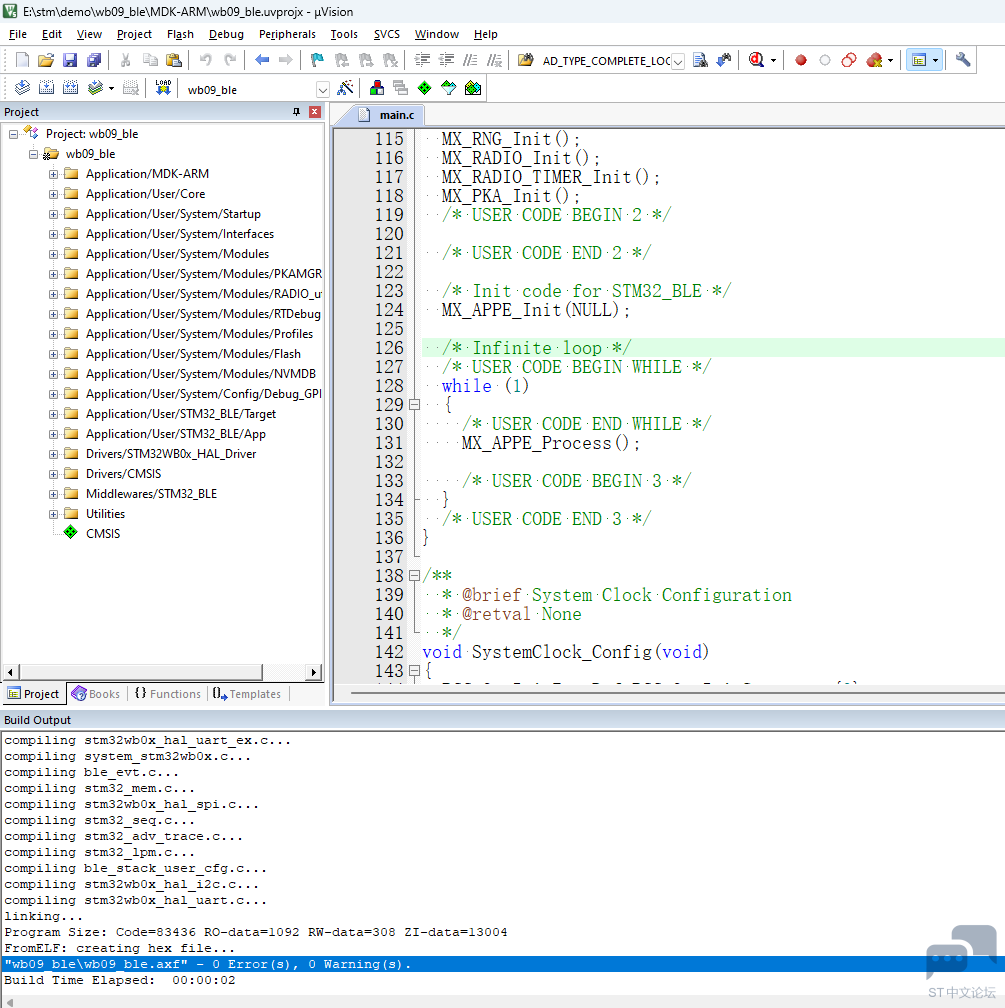Open the Project menu
Screen dimensions: 1005x1008
tap(134, 34)
